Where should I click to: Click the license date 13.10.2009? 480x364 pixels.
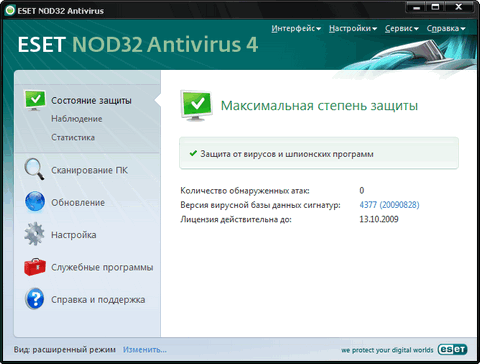coord(379,219)
